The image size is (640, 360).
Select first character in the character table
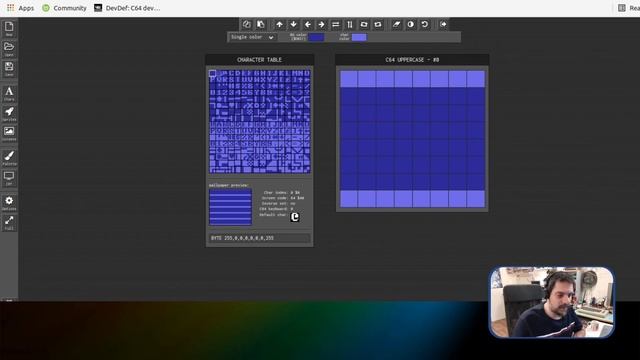pos(213,73)
